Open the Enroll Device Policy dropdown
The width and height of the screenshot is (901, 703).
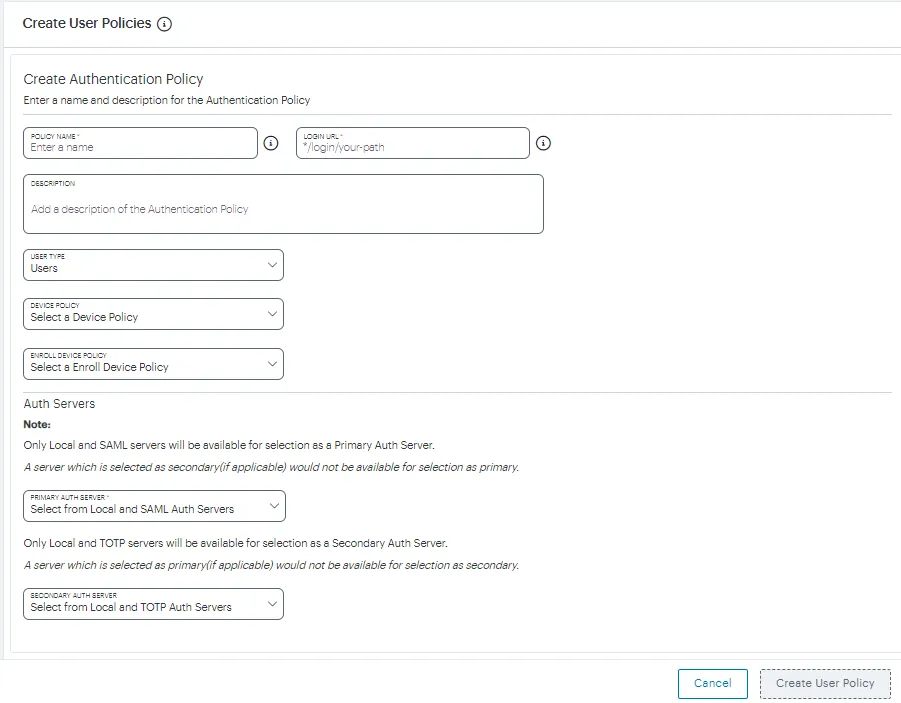153,364
